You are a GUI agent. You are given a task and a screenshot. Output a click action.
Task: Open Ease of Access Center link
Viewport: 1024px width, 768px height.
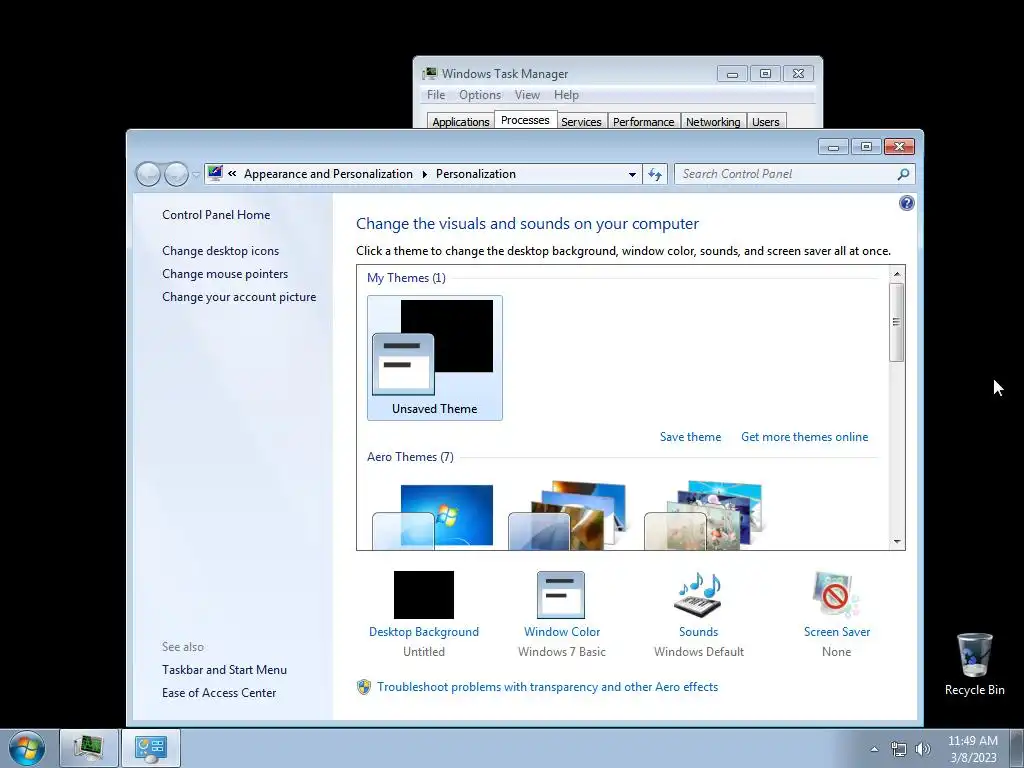pos(219,693)
